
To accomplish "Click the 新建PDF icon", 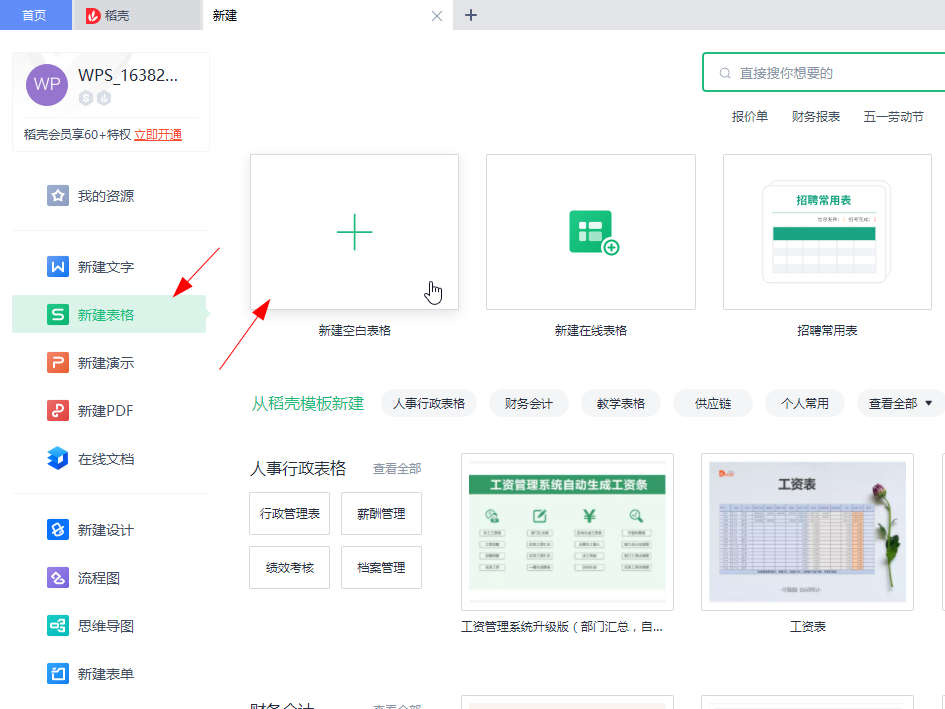I will pyautogui.click(x=58, y=411).
